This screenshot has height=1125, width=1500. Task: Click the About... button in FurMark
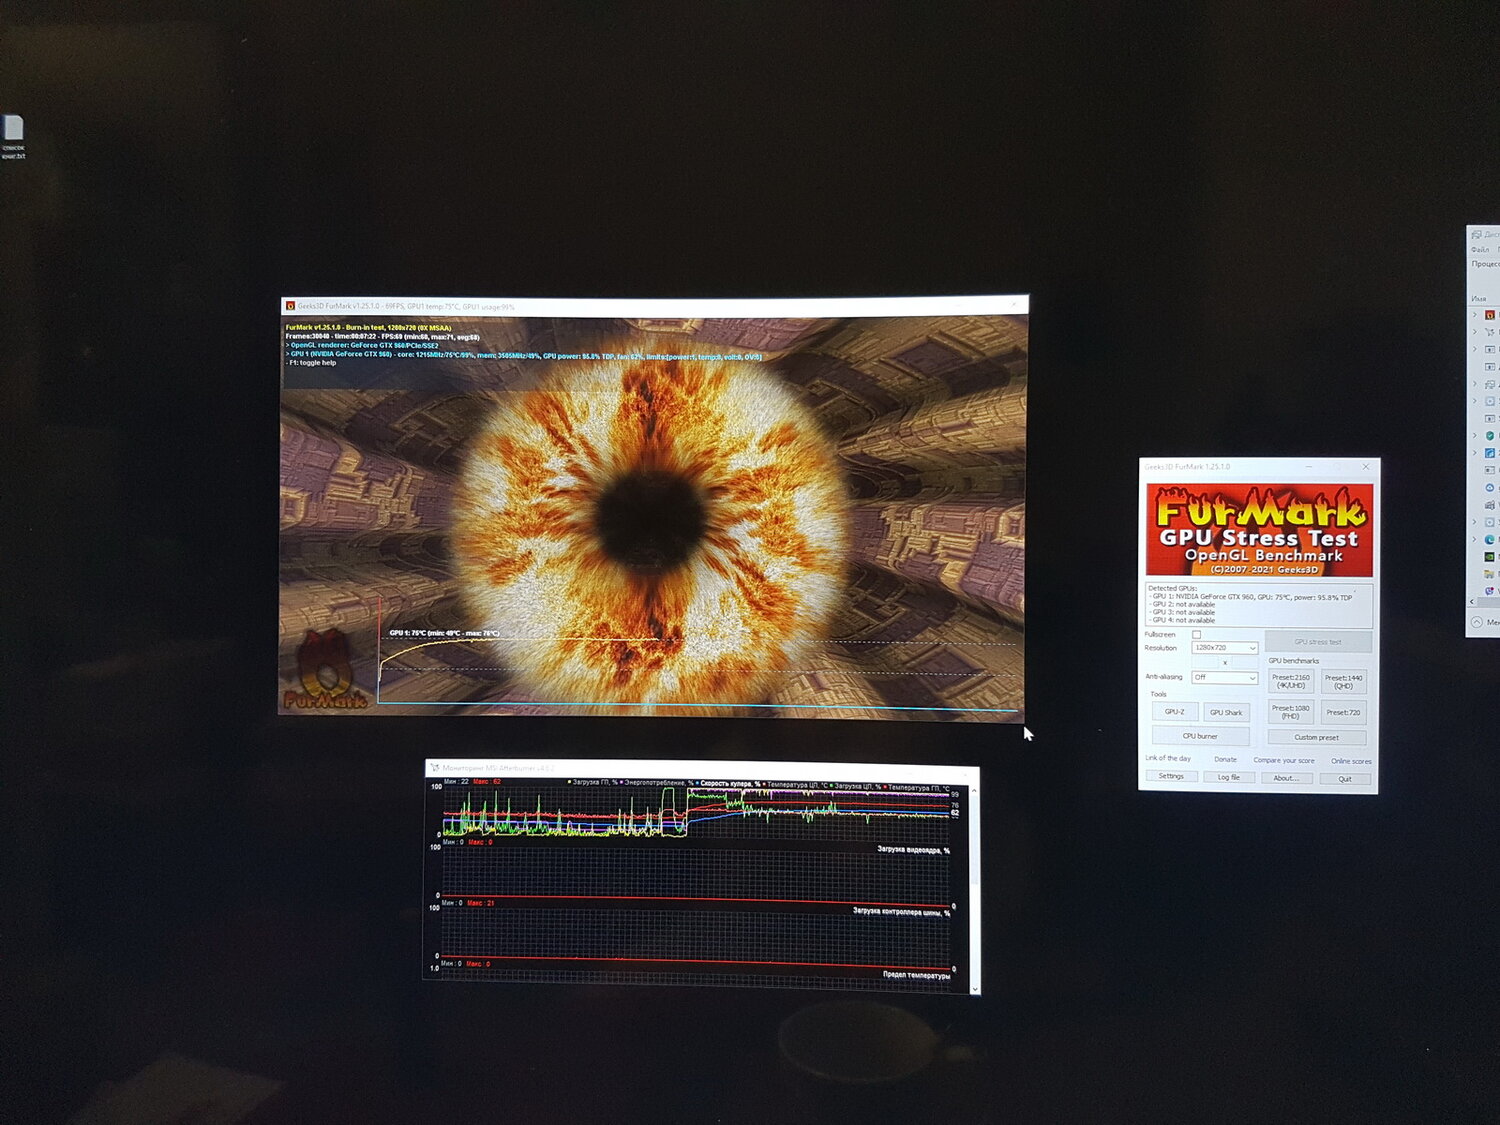[x=1287, y=778]
